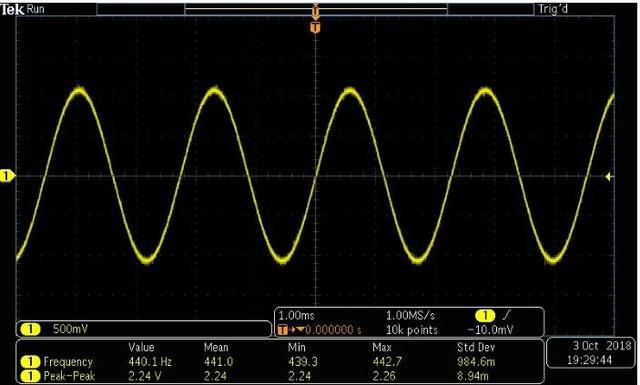Image resolution: width=640 pixels, height=385 pixels.
Task: Click the 2.24 V peak-peak value
Action: (144, 376)
